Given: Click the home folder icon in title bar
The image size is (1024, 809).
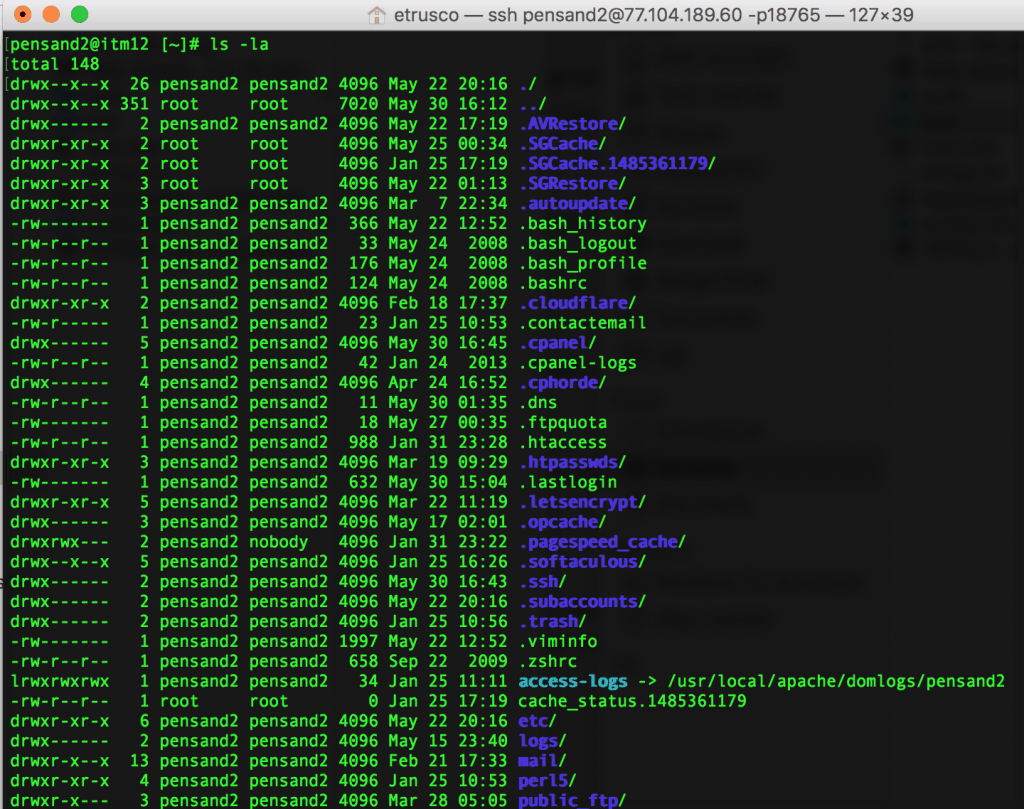Looking at the screenshot, I should click(375, 14).
